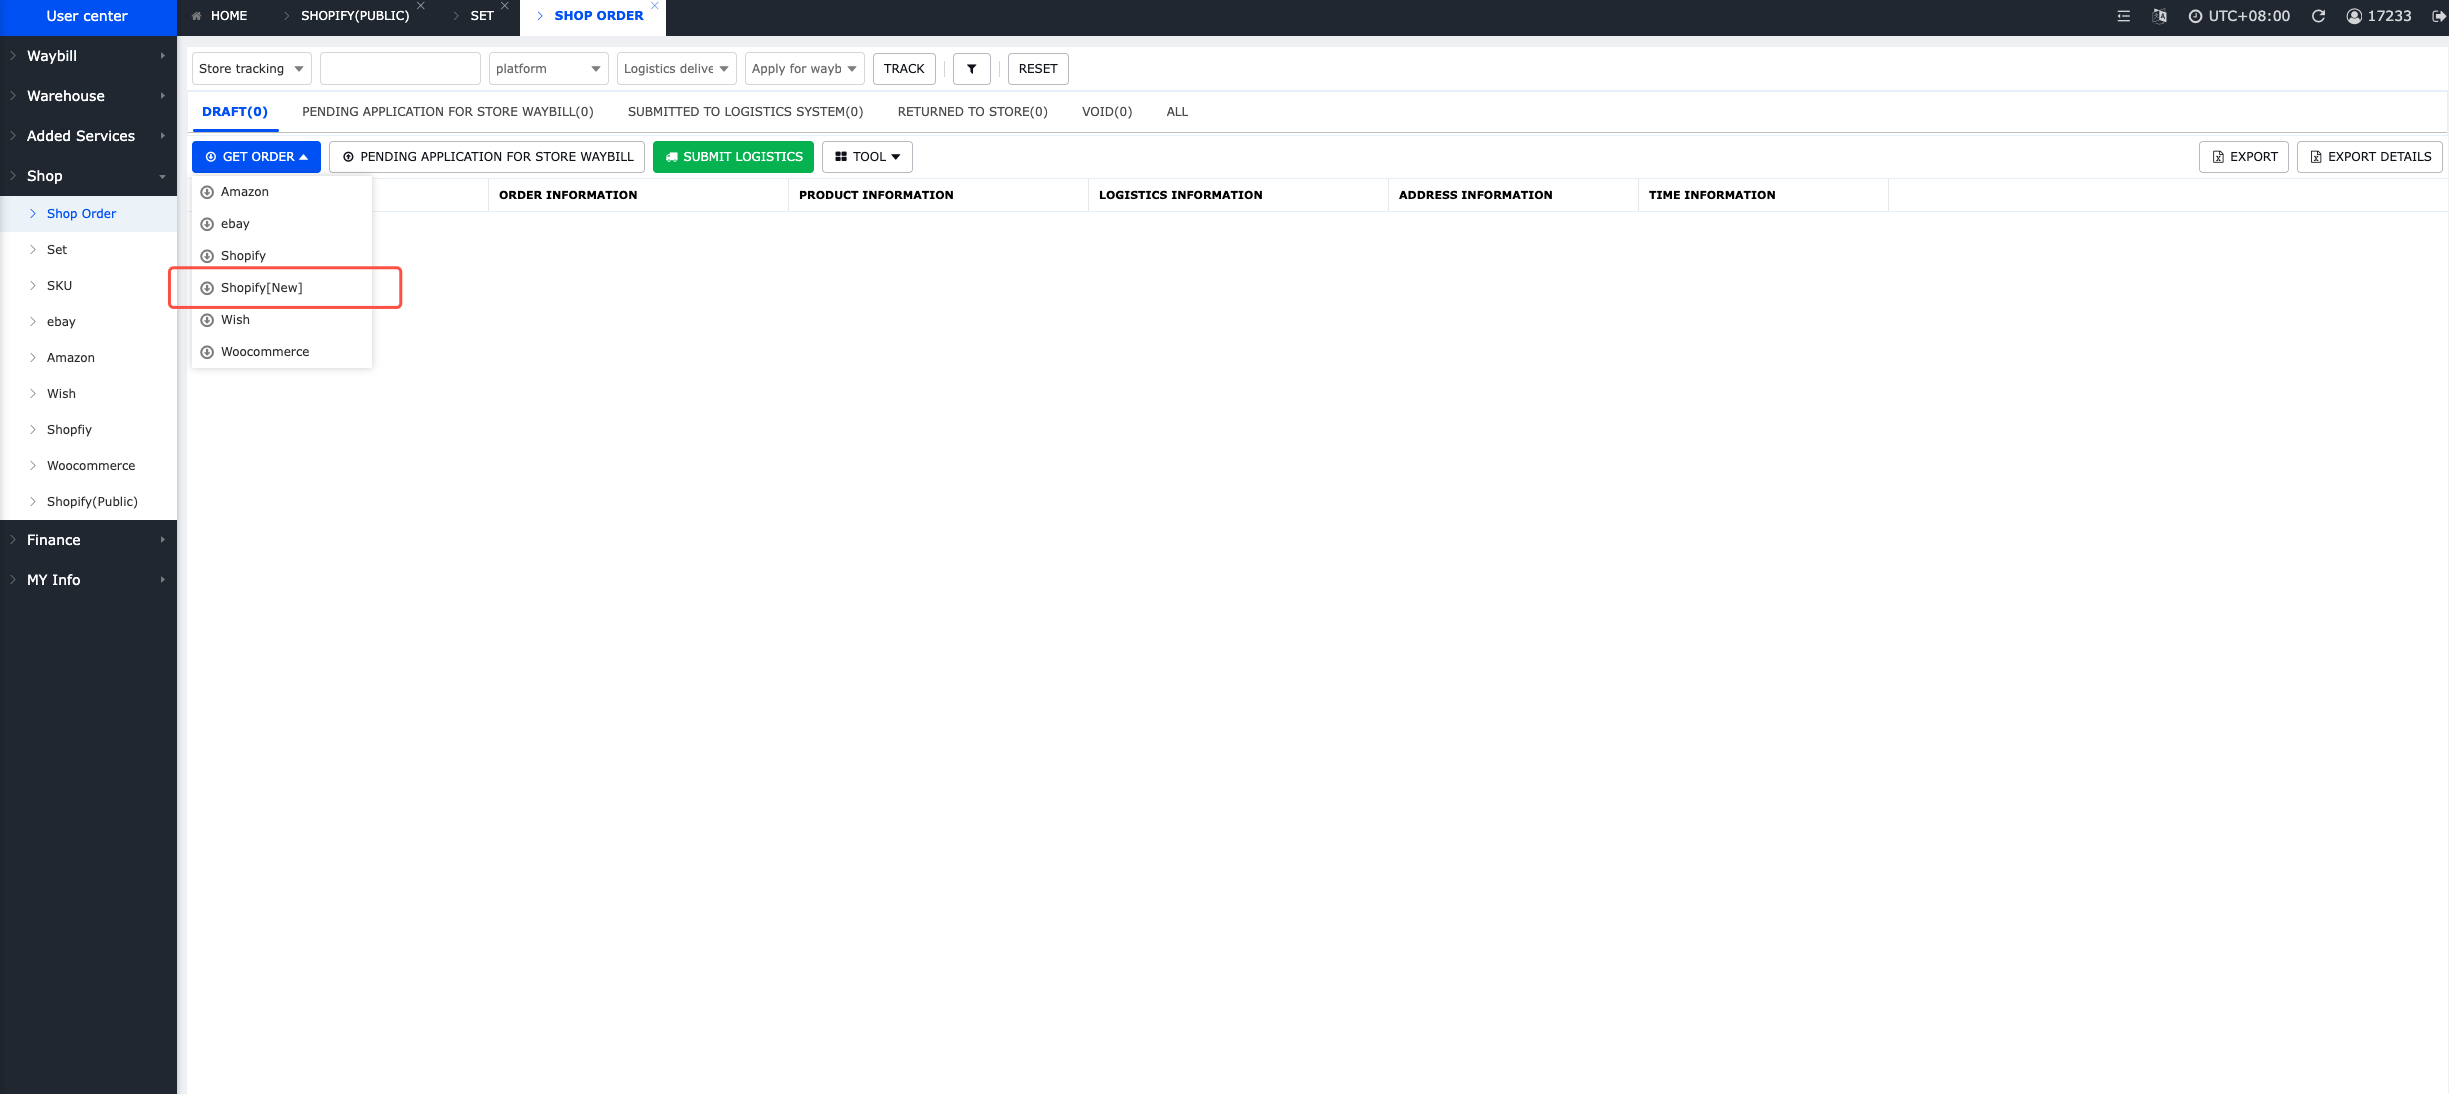Select Shopify[New] from GET ORDER menu
The height and width of the screenshot is (1094, 2449).
(x=262, y=287)
